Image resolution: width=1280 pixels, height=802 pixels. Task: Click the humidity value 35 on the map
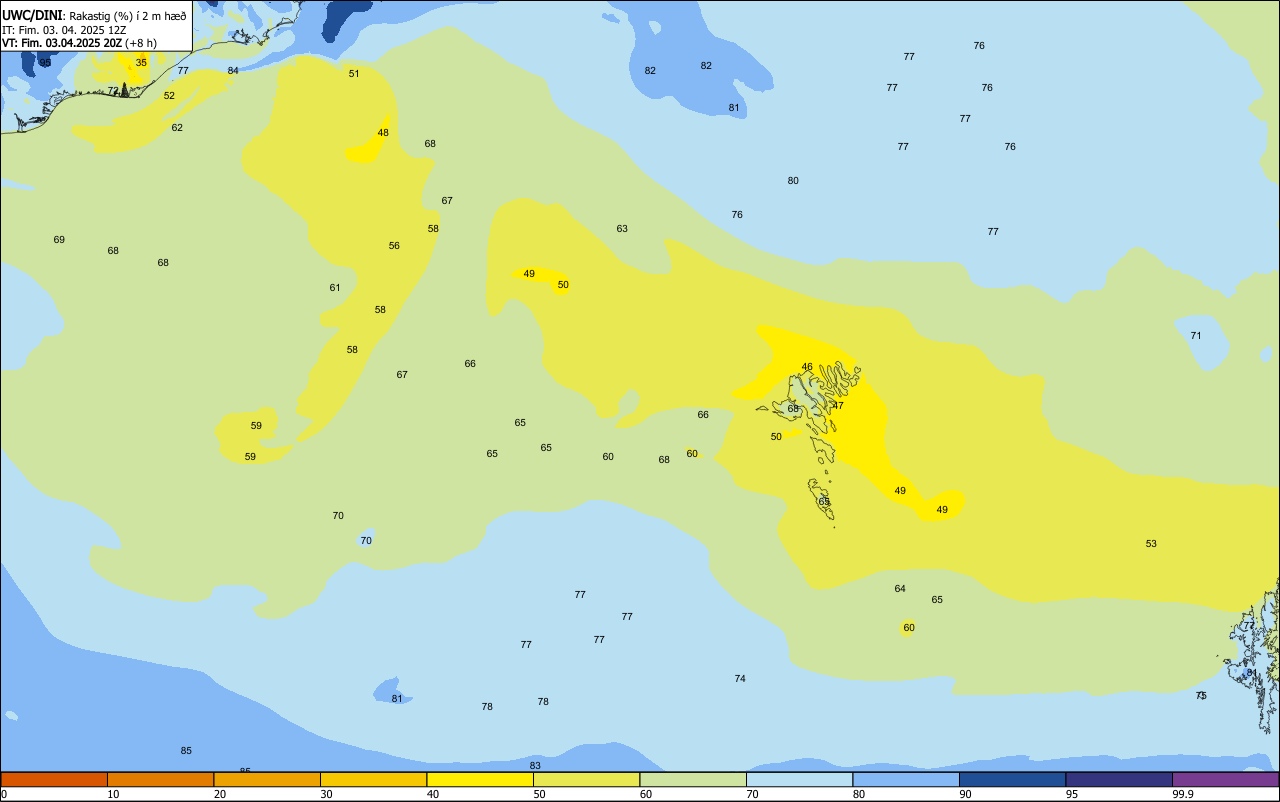141,62
